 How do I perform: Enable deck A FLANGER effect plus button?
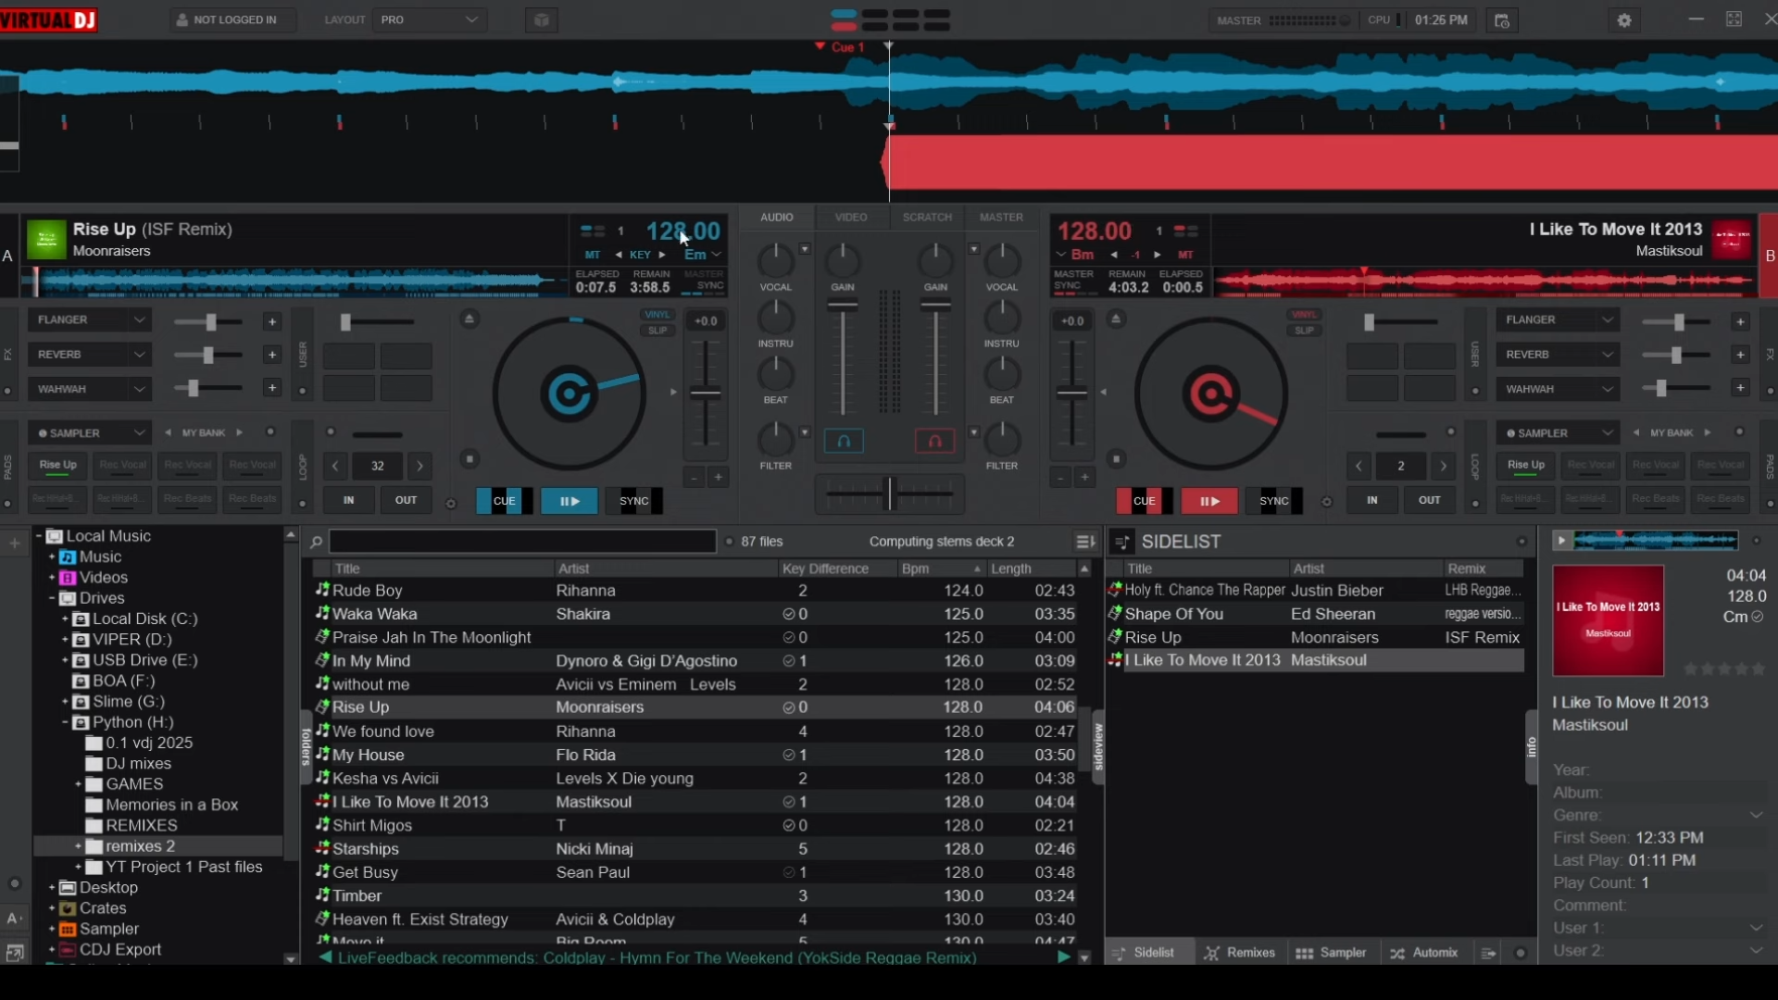(x=271, y=322)
